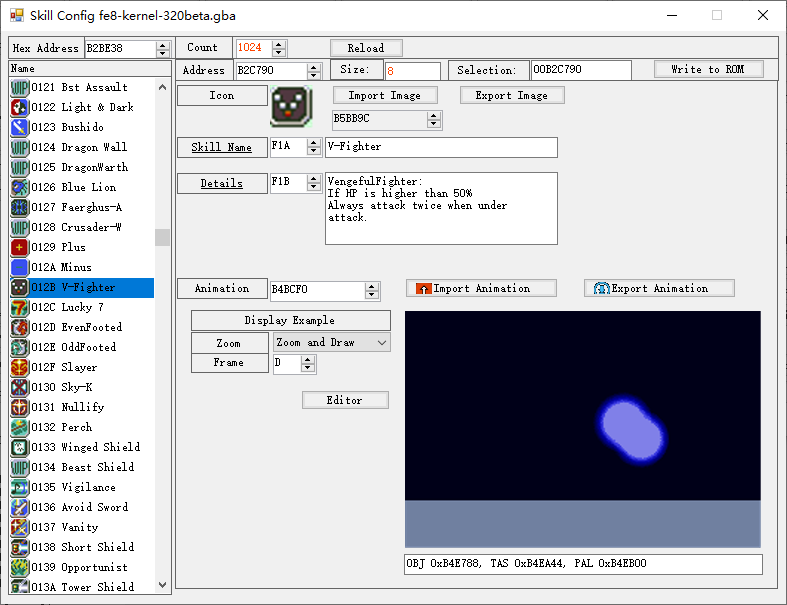Click the Reload button

366,48
